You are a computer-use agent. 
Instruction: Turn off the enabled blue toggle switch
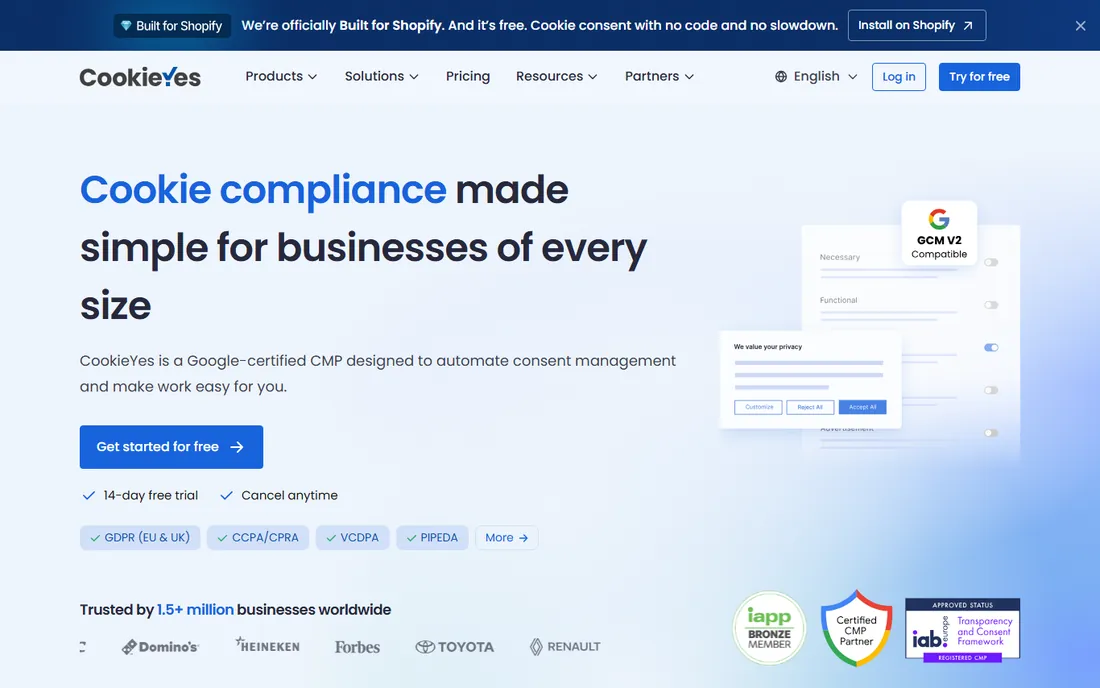(991, 348)
